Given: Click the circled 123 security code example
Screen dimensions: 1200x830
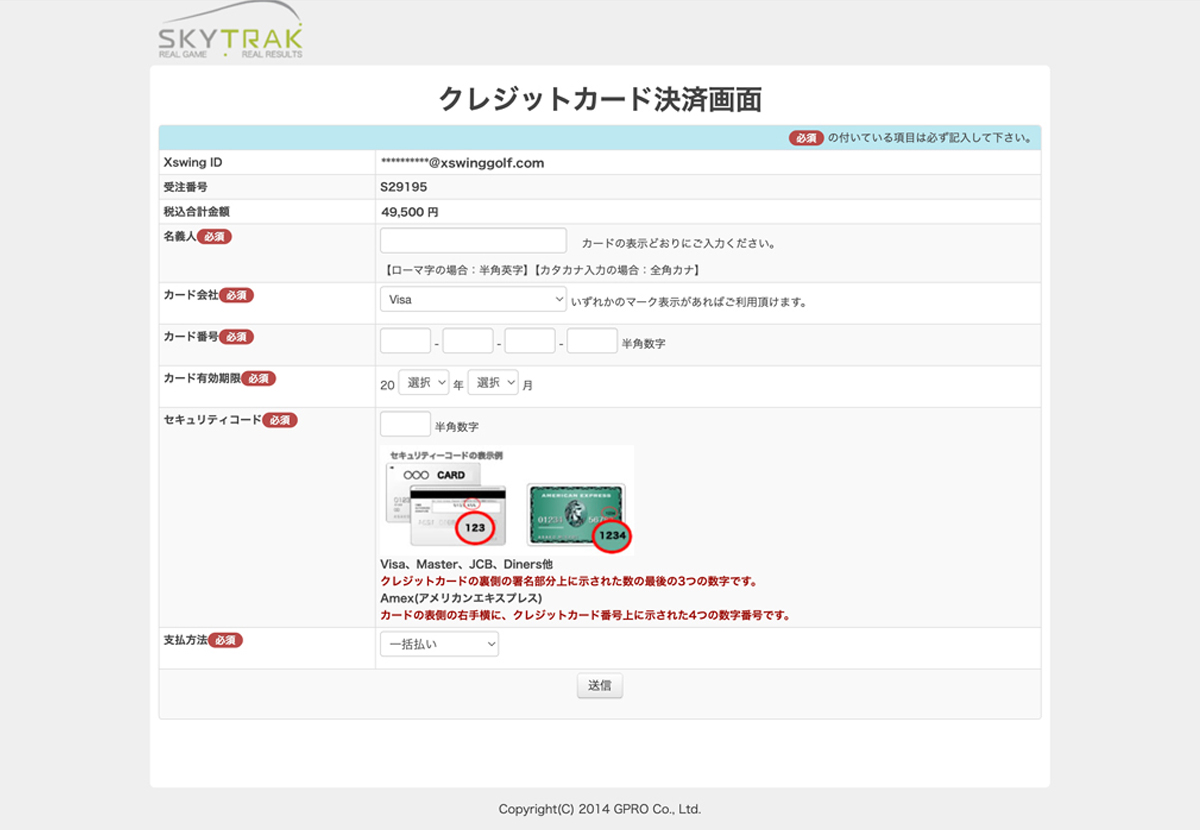Looking at the screenshot, I should [x=476, y=527].
